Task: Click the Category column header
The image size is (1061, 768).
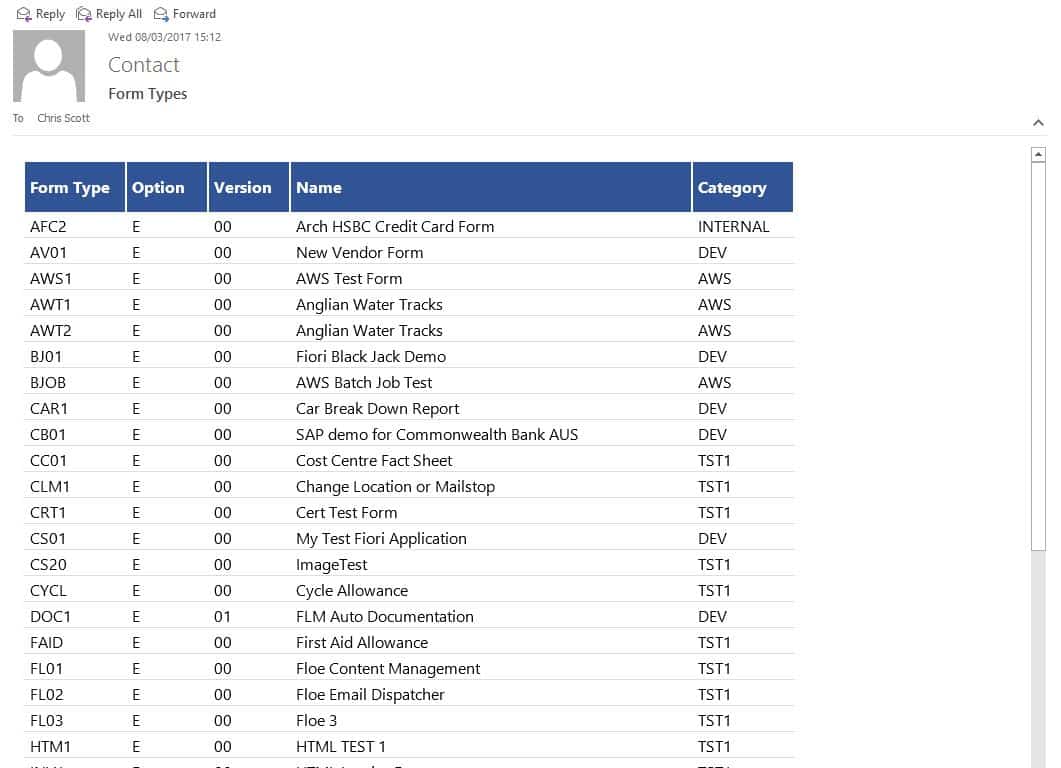Action: 743,187
